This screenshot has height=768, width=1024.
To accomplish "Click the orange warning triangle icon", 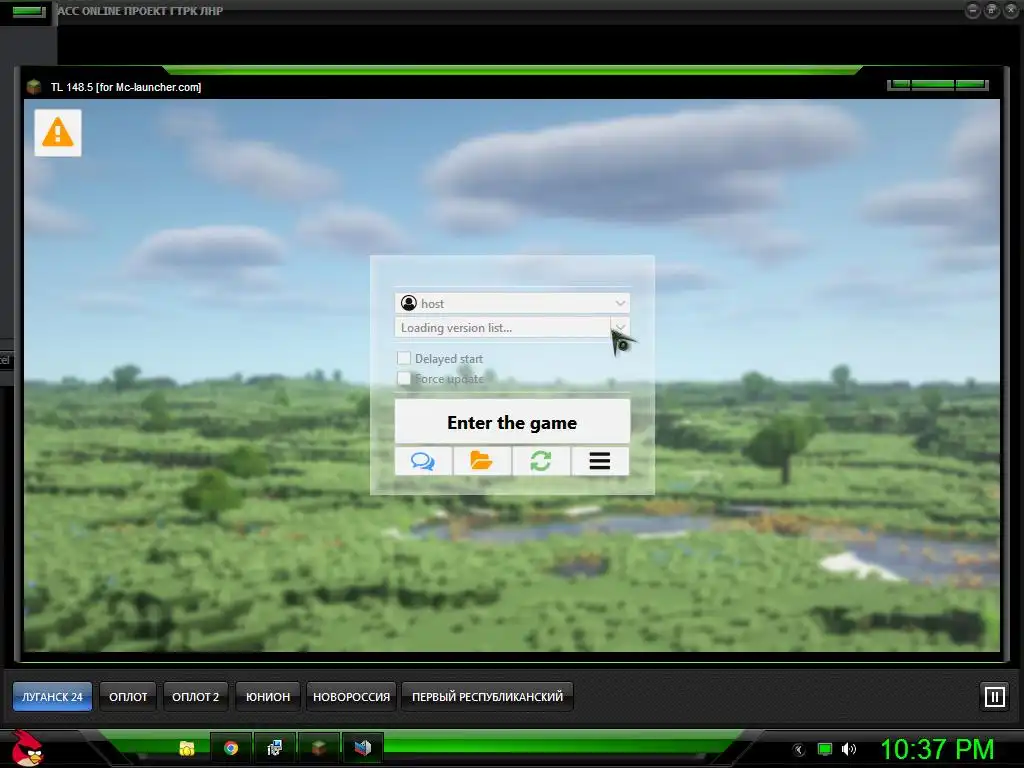I will pos(57,133).
